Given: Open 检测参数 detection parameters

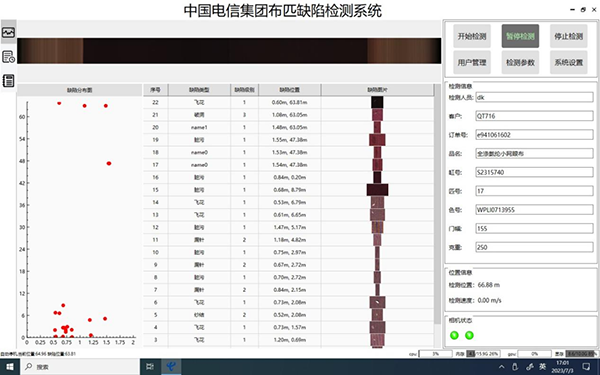Looking at the screenshot, I should tap(520, 62).
